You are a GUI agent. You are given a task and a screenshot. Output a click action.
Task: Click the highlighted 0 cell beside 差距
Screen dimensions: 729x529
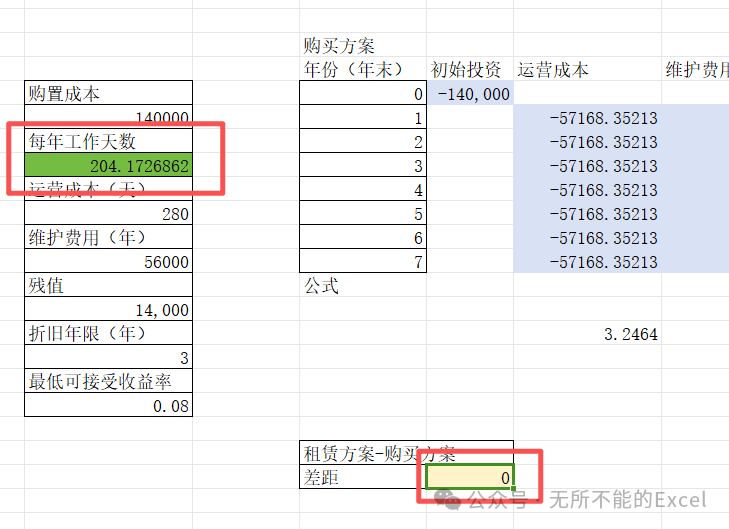point(470,477)
